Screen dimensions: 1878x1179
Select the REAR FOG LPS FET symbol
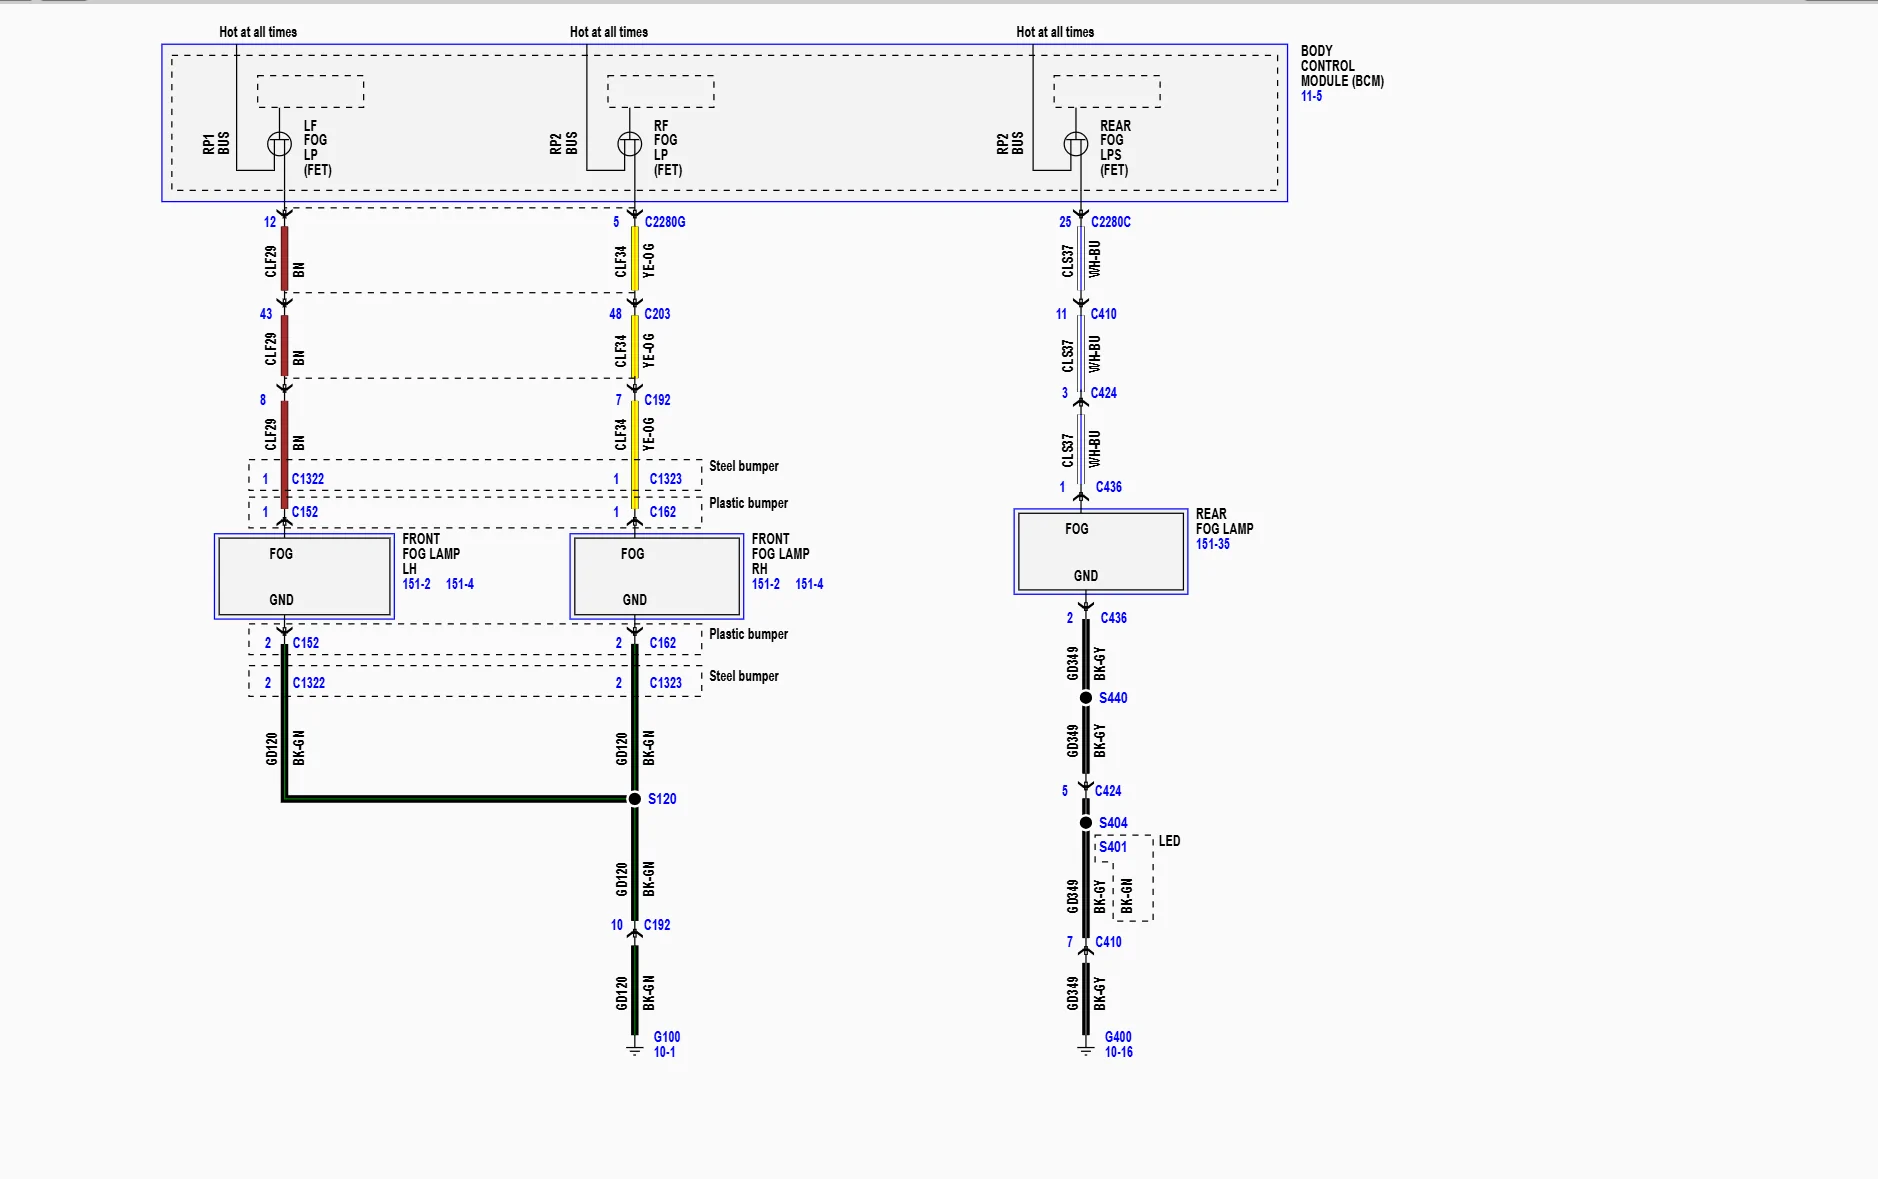tap(1076, 145)
